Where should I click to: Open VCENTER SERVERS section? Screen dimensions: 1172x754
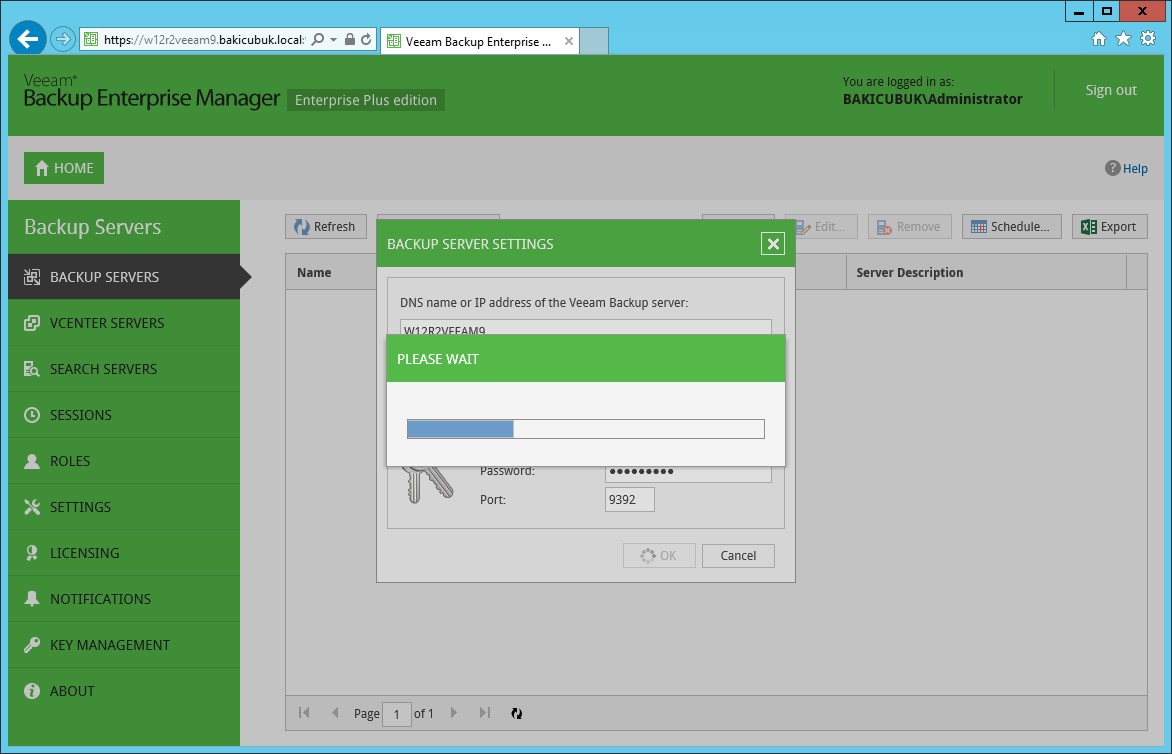click(x=124, y=323)
